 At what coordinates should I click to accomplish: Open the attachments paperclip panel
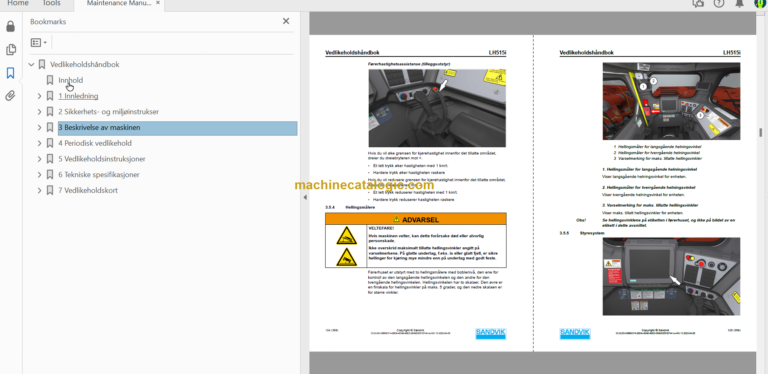[x=10, y=95]
